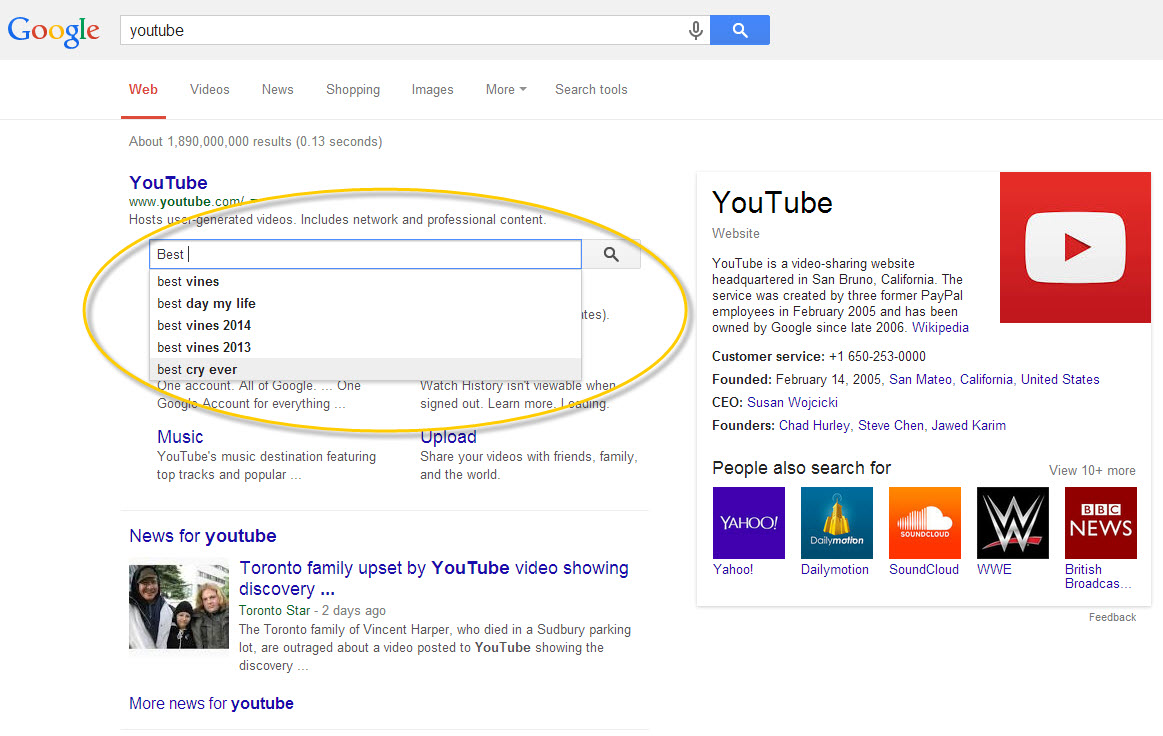Choose the 'best vines 2014' suggestion
Viewport: 1163px width, 736px height.
[204, 325]
